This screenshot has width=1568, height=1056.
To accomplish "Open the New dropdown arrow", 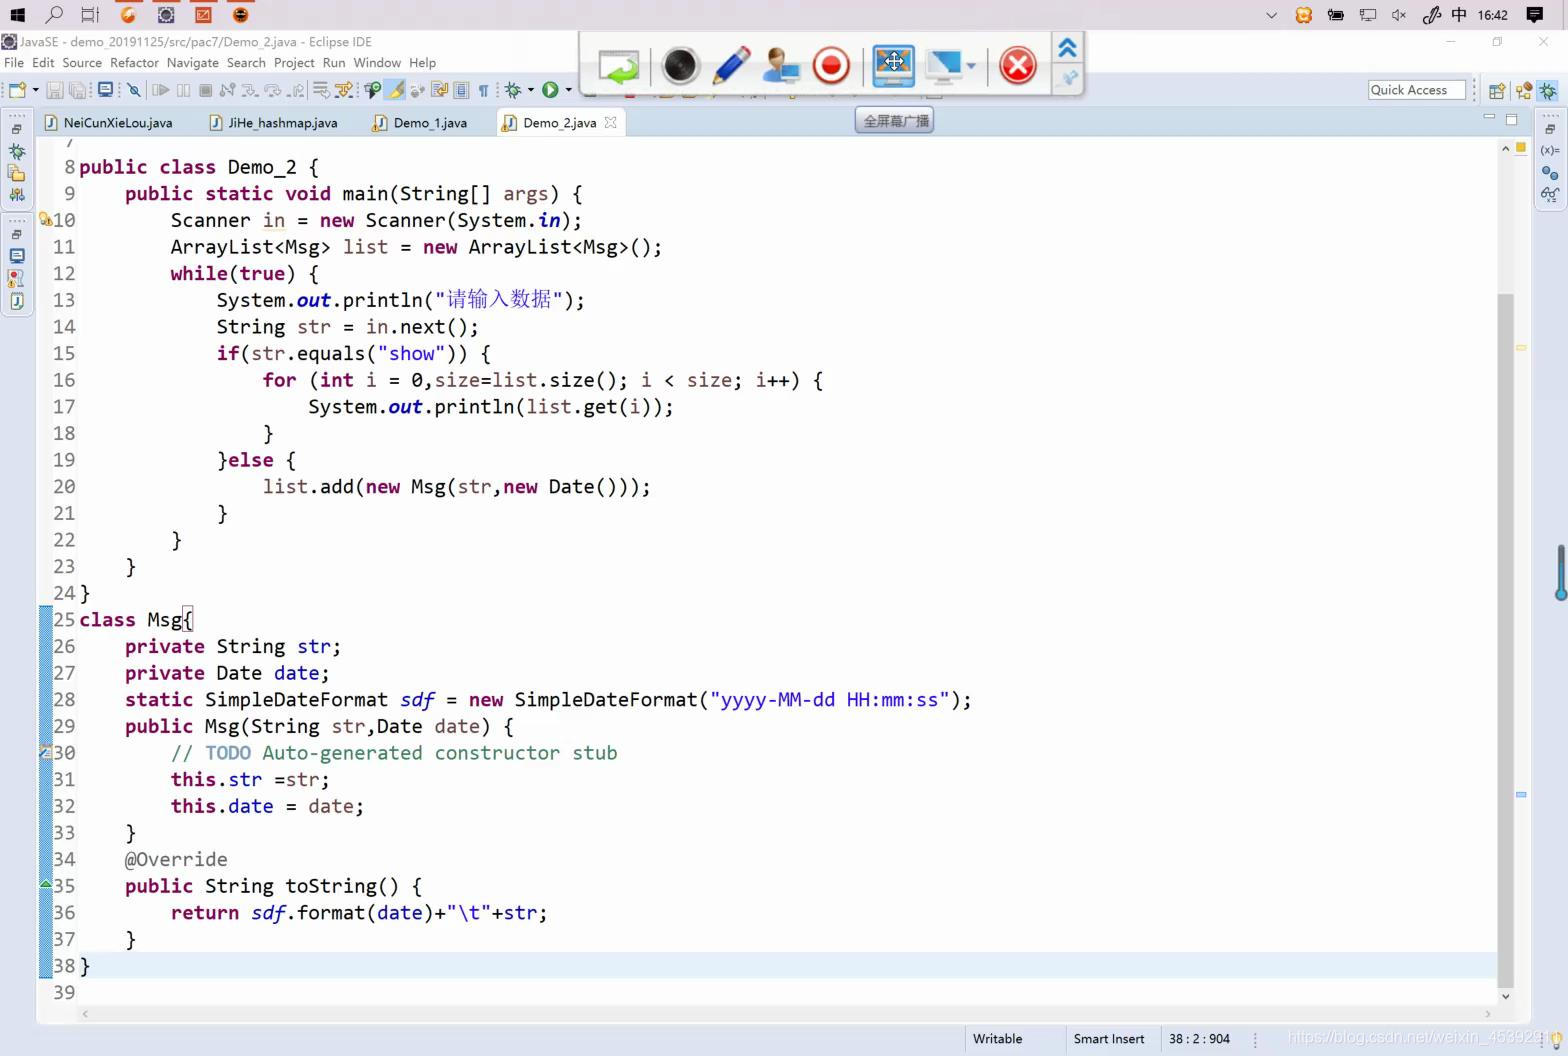I will [x=35, y=90].
